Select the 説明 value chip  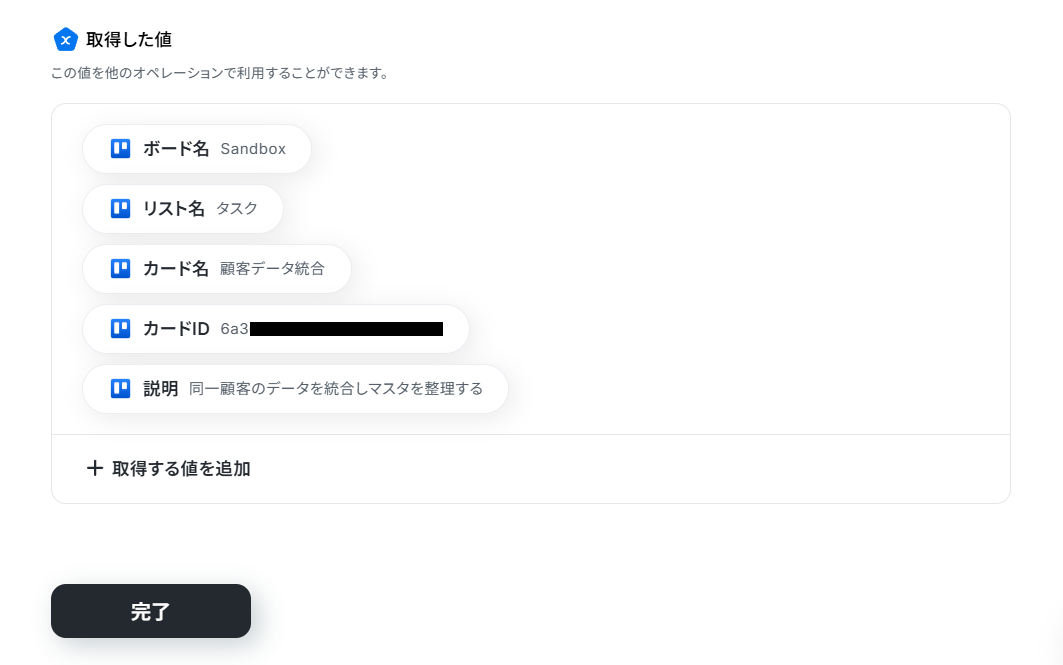(296, 388)
